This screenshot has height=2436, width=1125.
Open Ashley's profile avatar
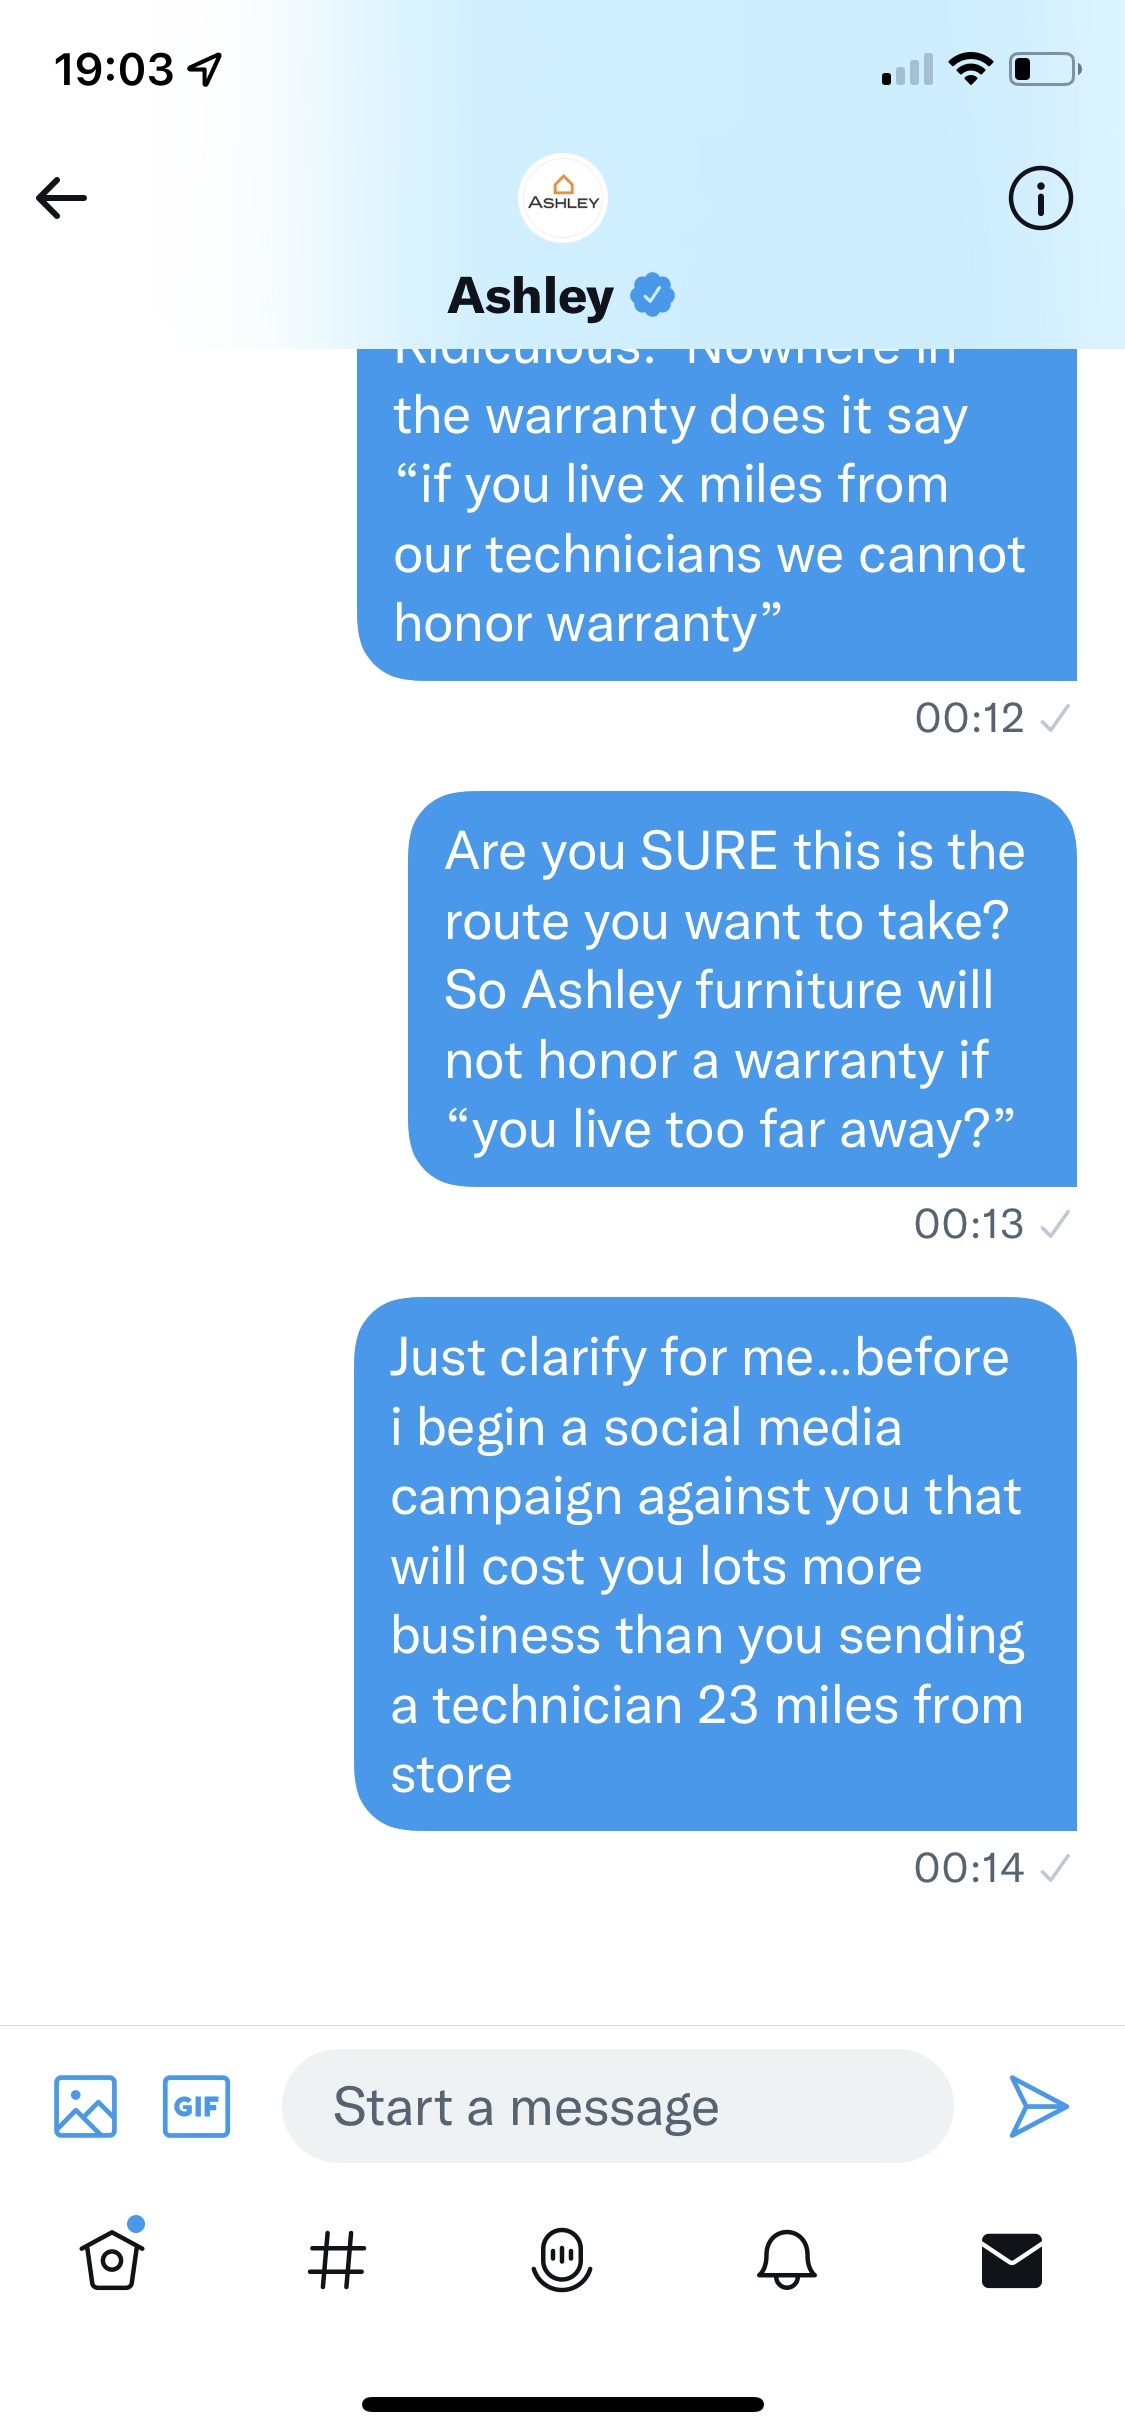(562, 197)
